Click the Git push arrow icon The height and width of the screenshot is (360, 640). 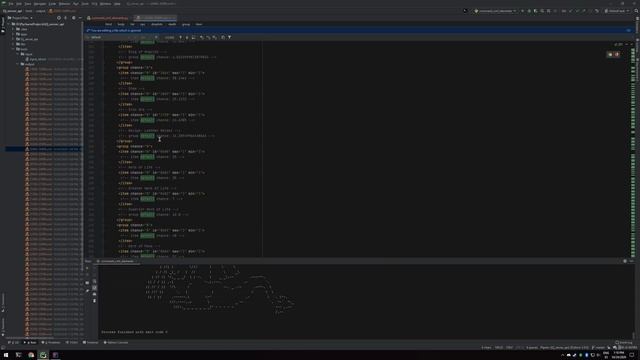[x=584, y=11]
